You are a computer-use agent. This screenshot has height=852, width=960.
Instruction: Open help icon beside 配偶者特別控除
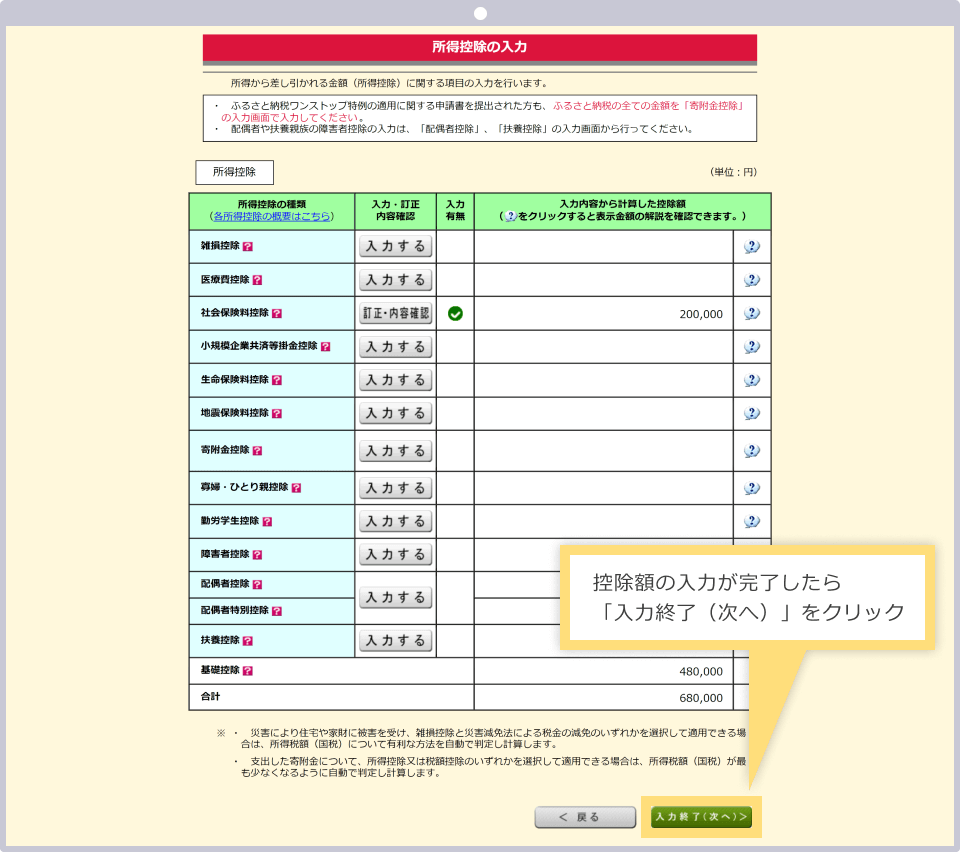(277, 611)
